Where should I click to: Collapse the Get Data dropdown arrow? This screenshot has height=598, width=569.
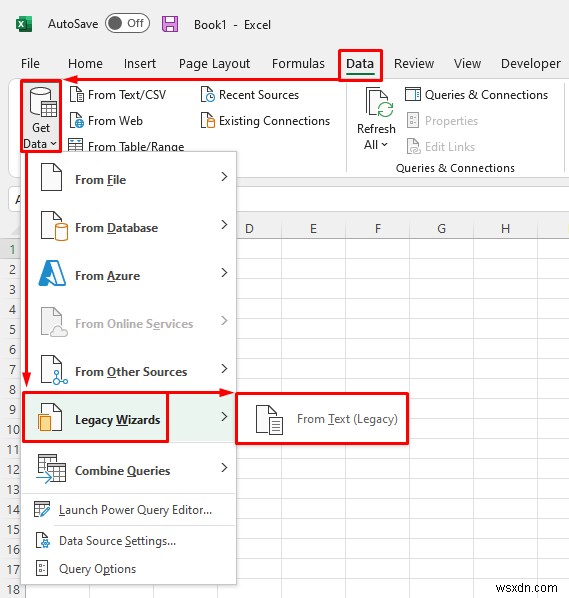[x=53, y=144]
